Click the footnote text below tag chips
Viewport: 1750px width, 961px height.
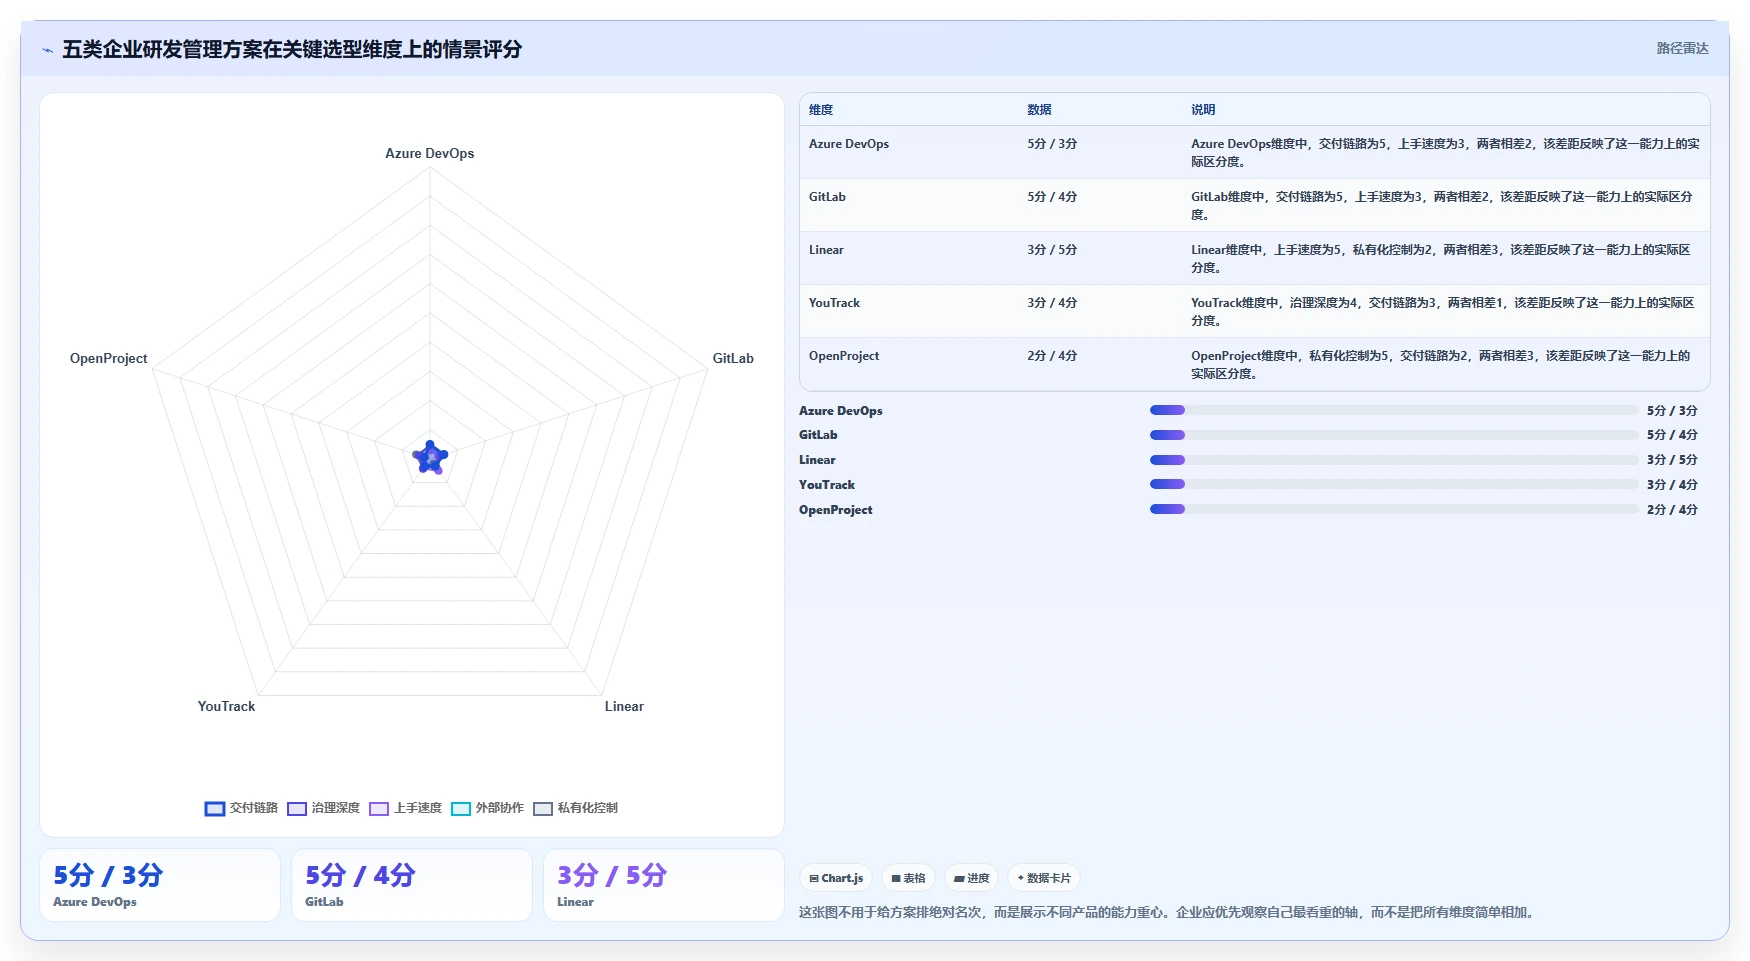point(1168,912)
